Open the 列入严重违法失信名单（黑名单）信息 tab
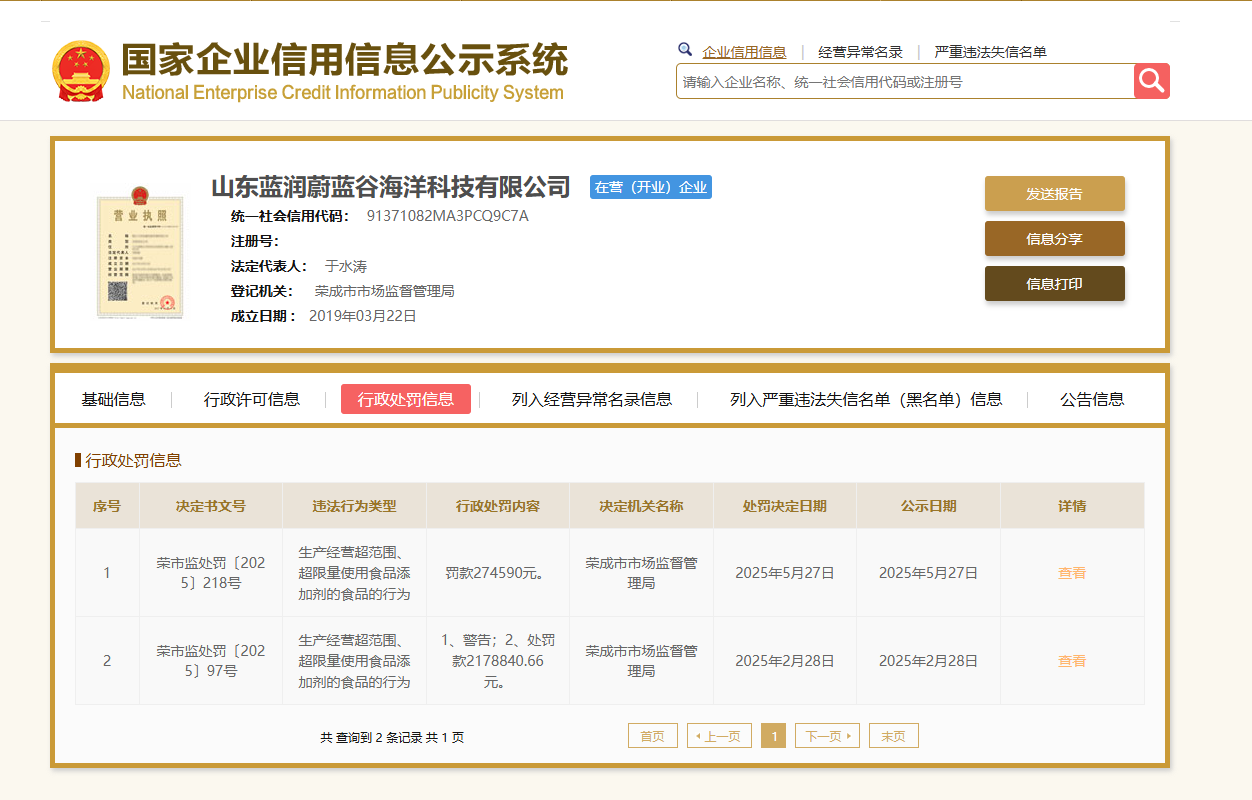 (866, 399)
